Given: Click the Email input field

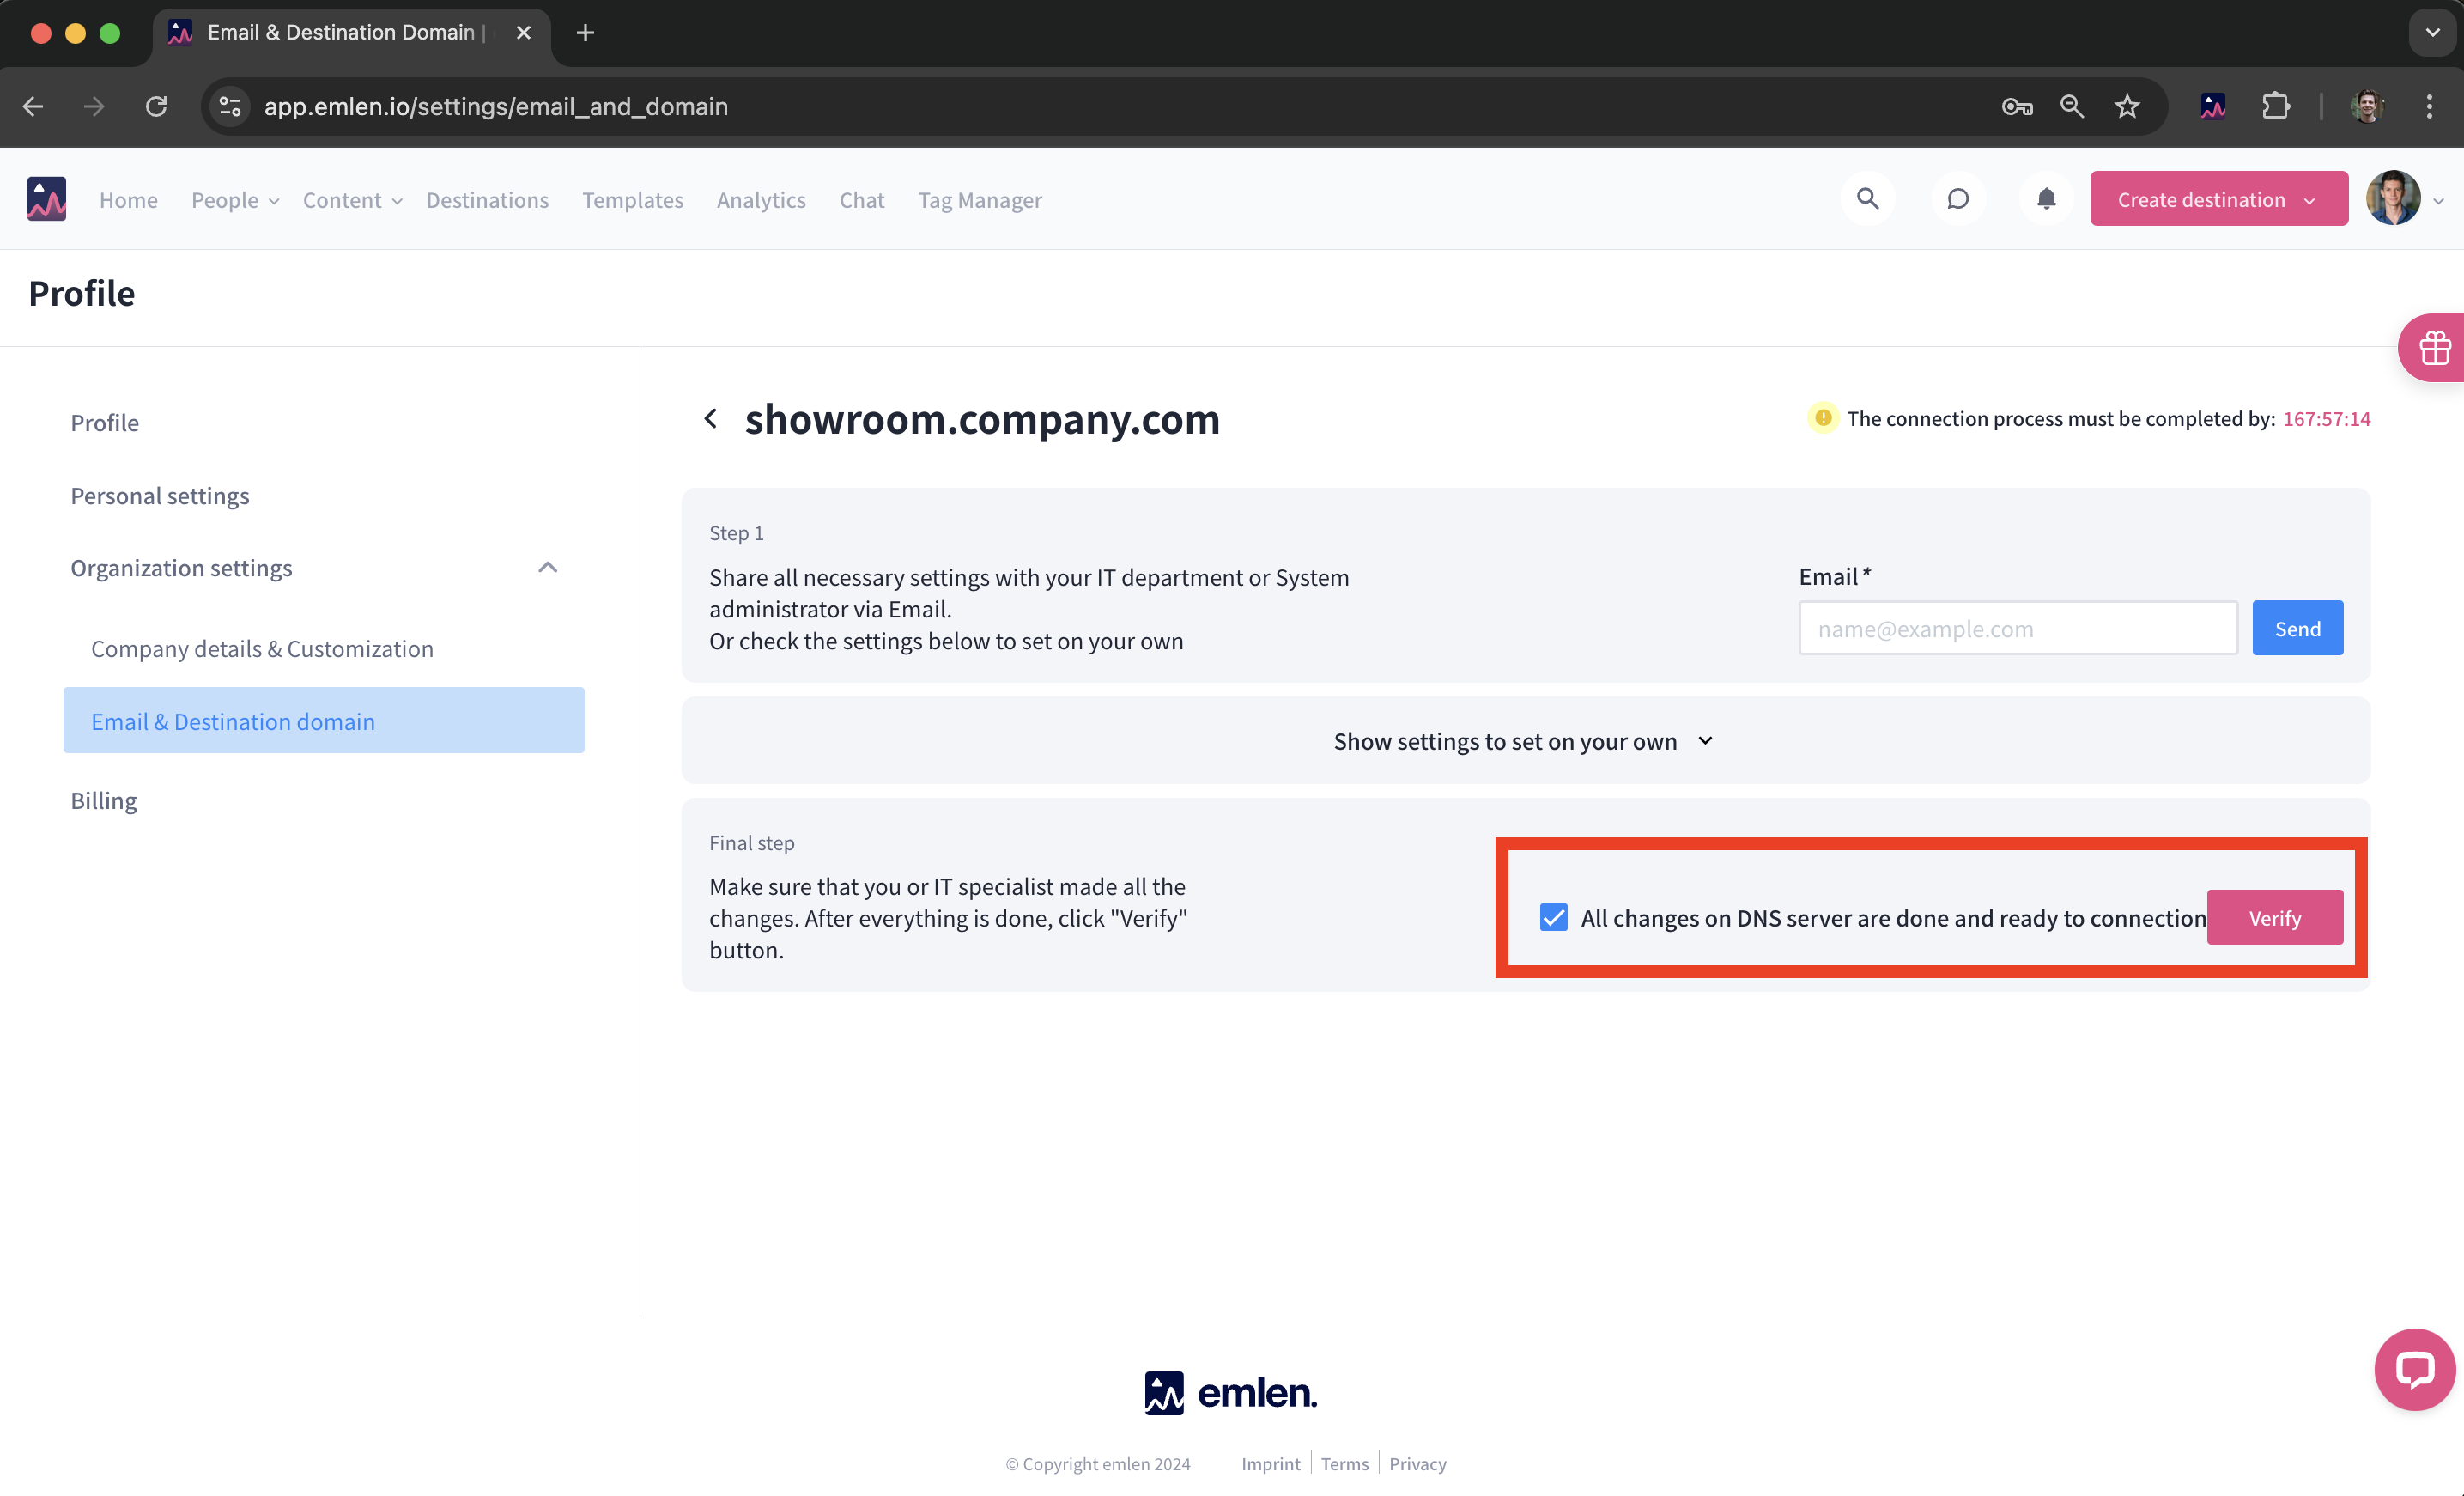Looking at the screenshot, I should point(2017,628).
